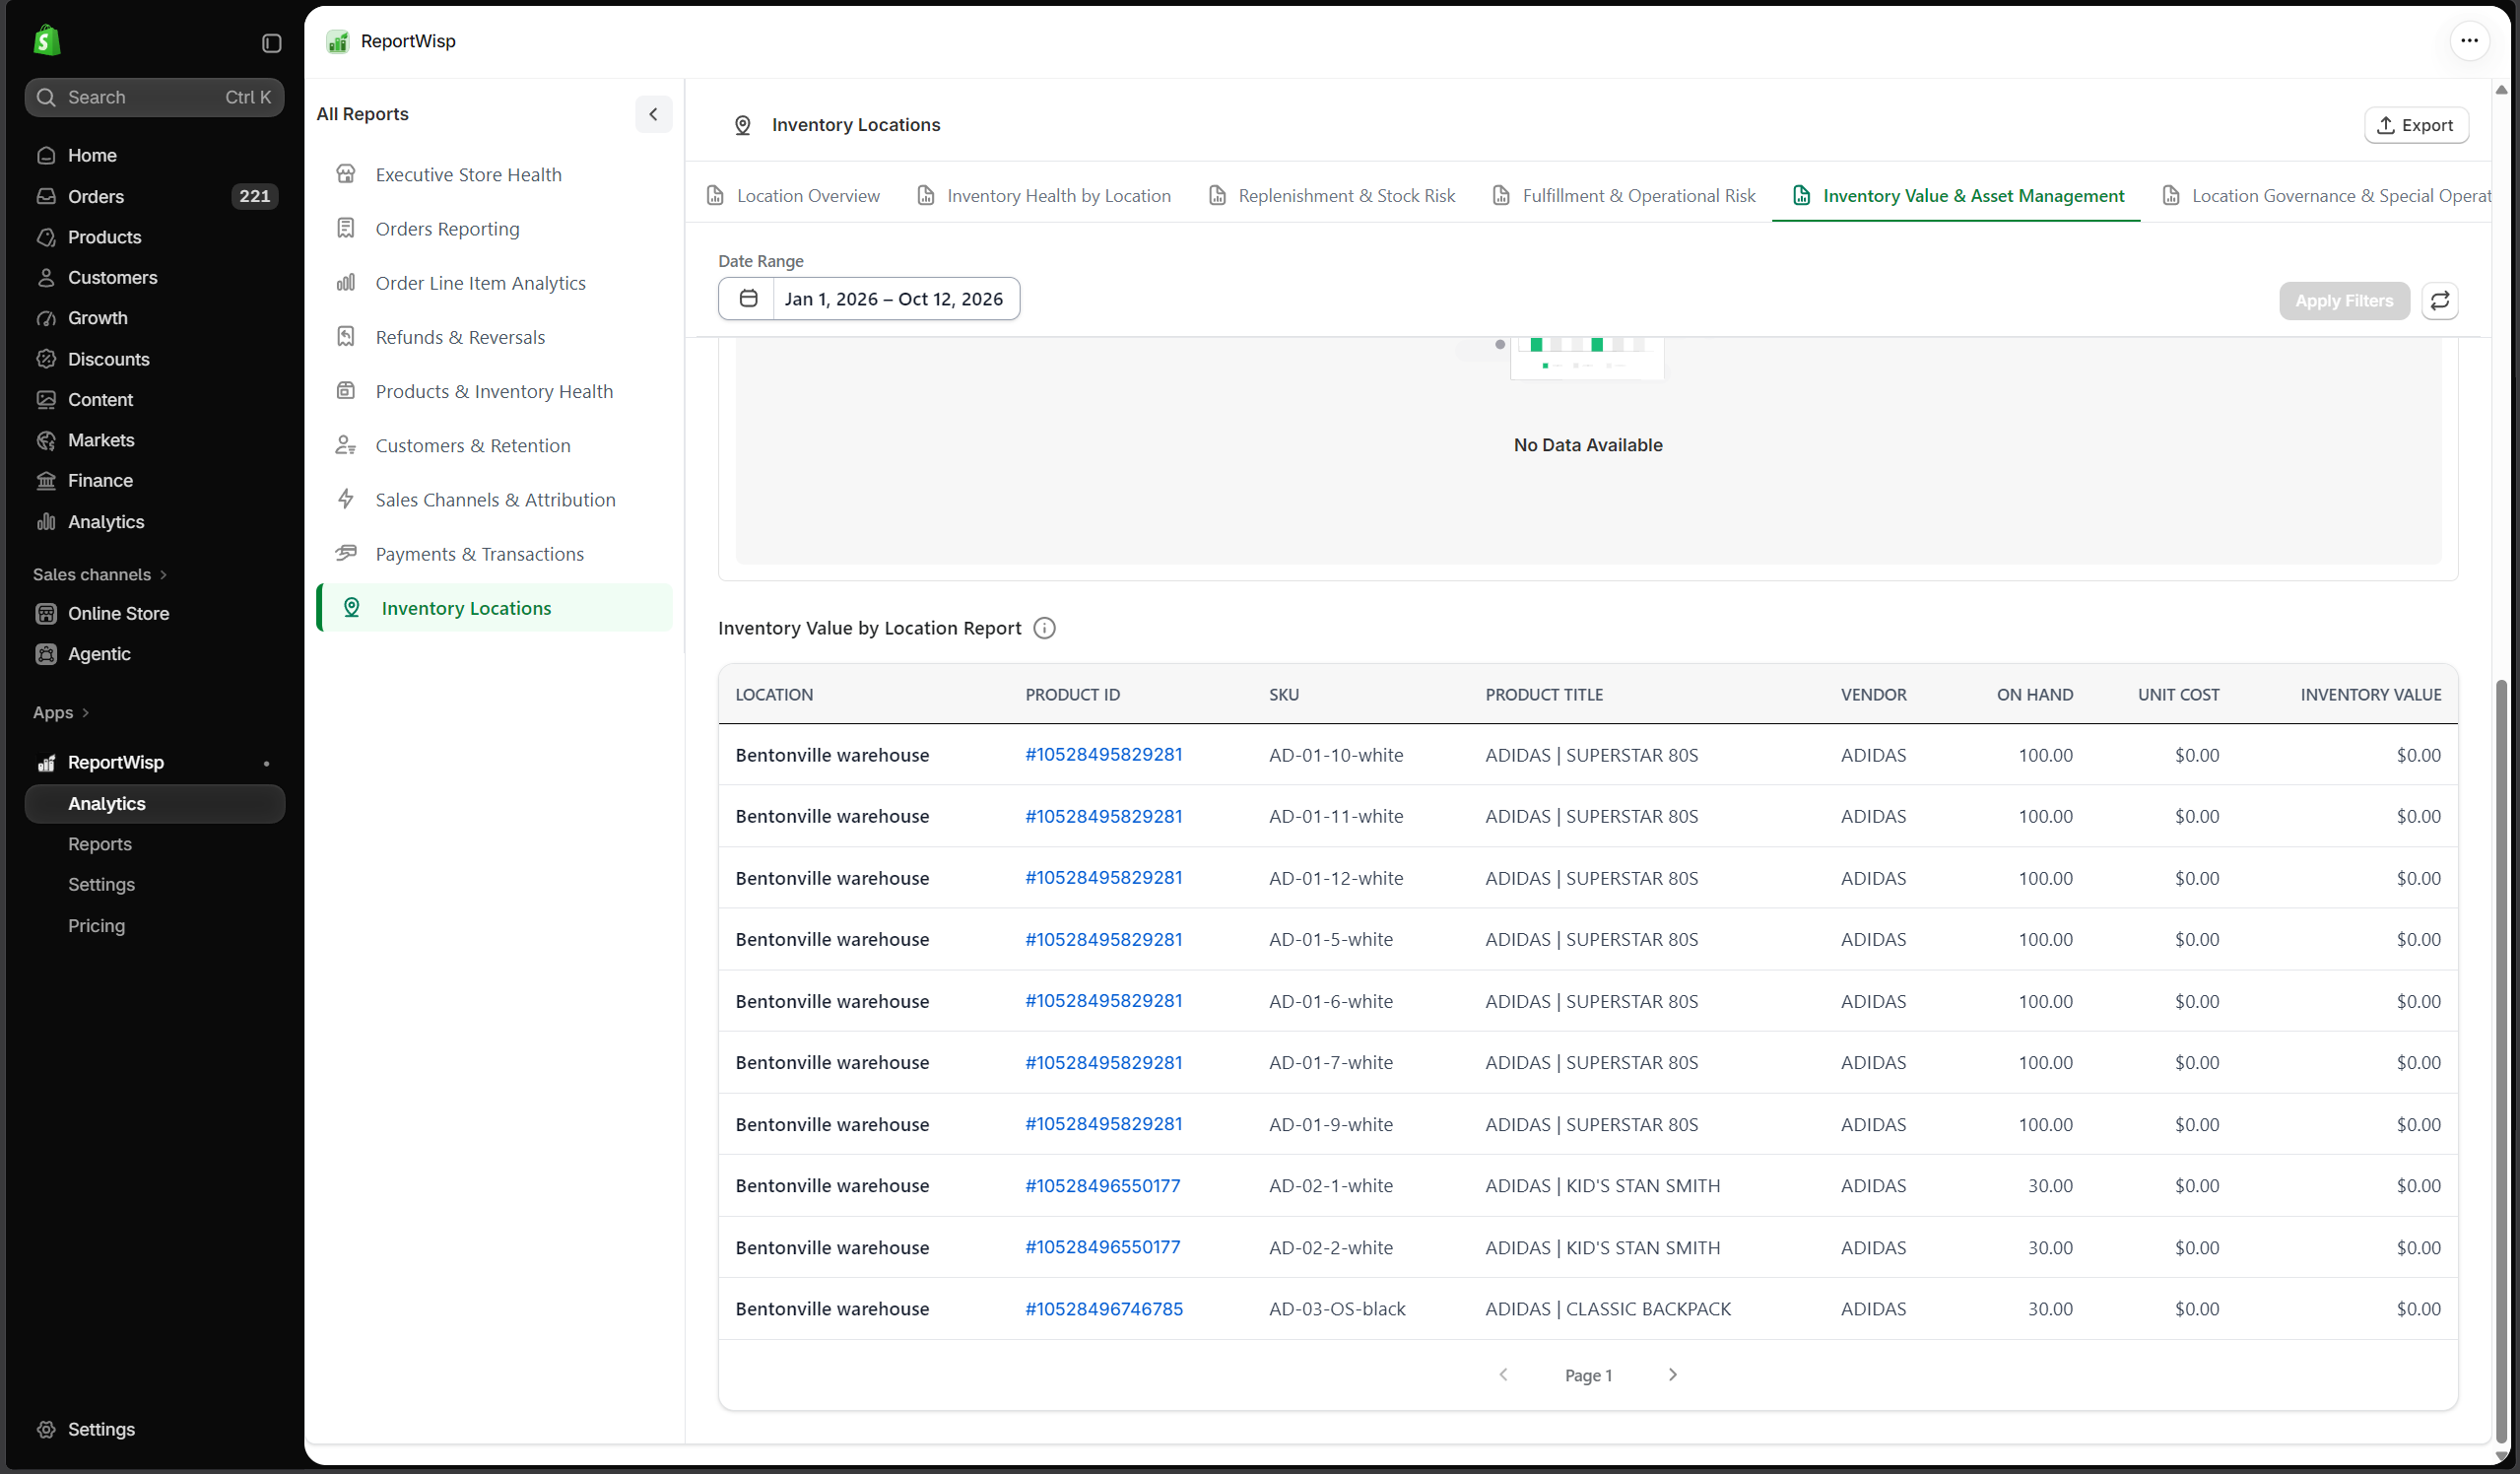This screenshot has width=2520, height=1474.
Task: Open Sales Channels & Attribution report
Action: (495, 500)
